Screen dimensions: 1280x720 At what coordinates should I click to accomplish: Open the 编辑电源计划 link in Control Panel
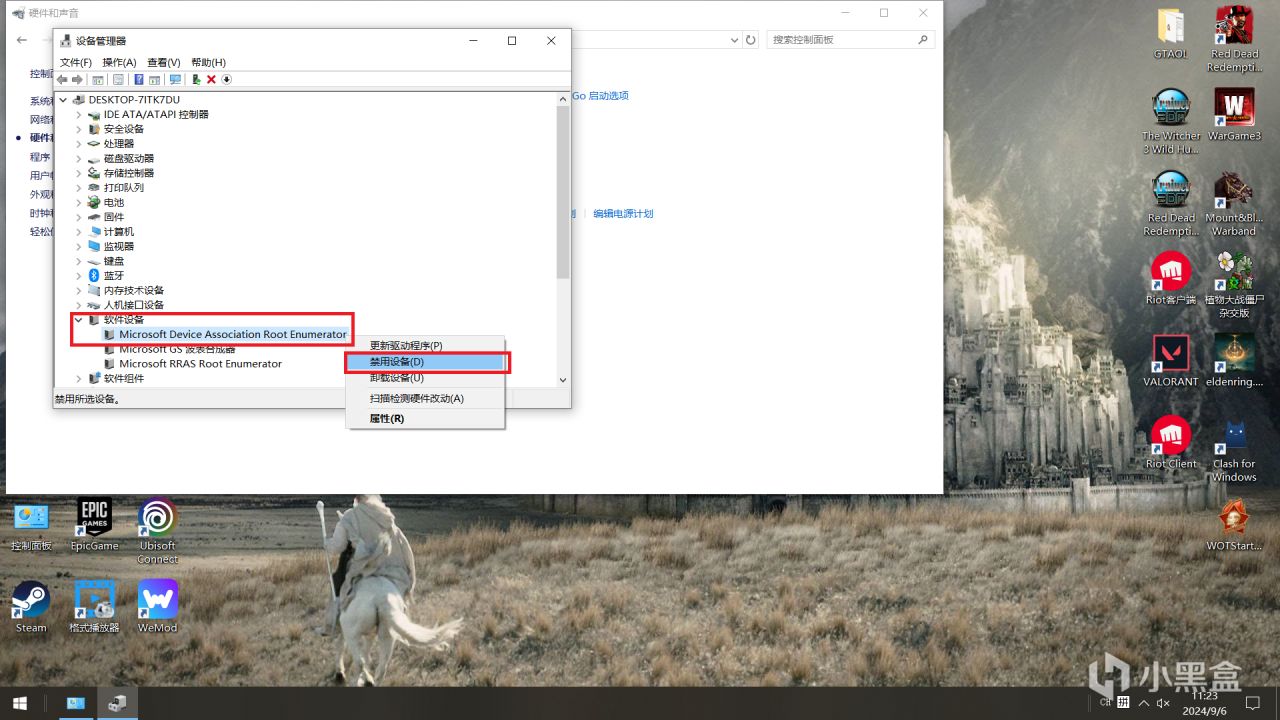coord(623,214)
